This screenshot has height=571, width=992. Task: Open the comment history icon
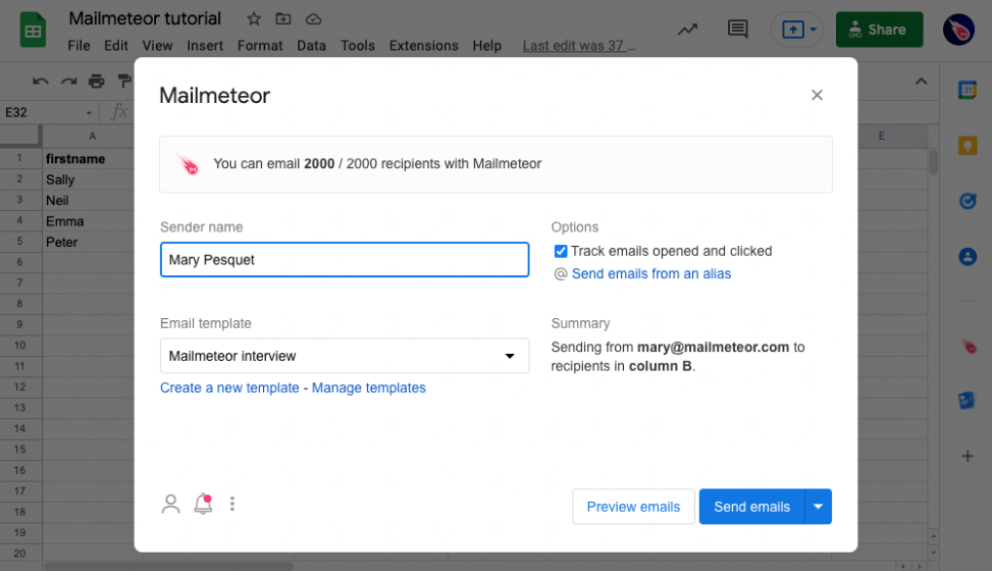738,29
